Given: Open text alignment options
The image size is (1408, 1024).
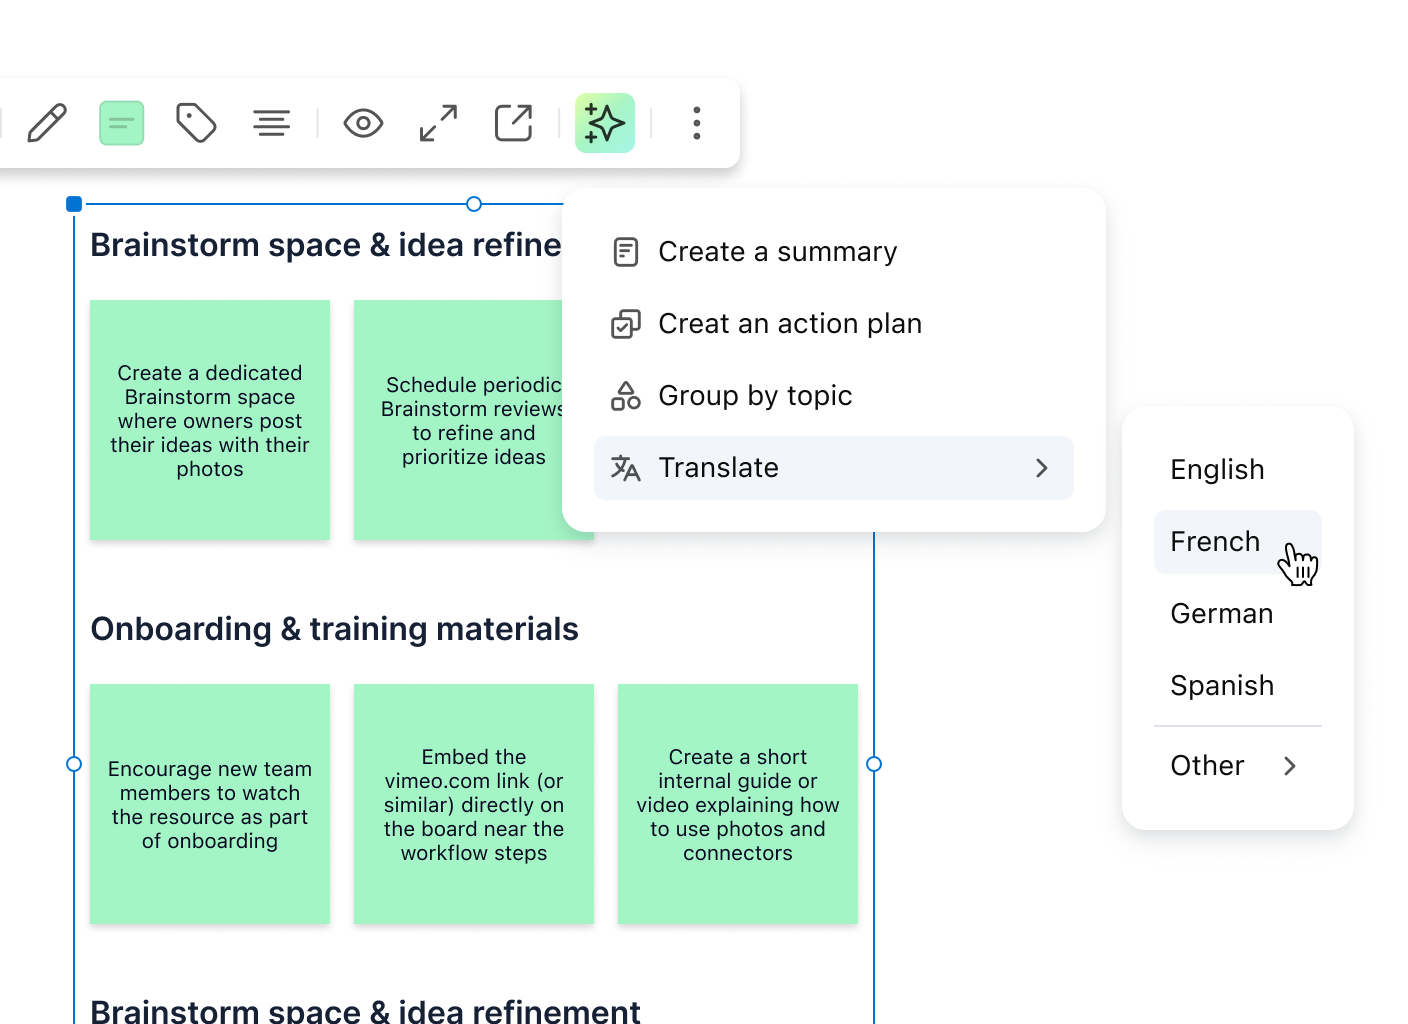Looking at the screenshot, I should (271, 123).
